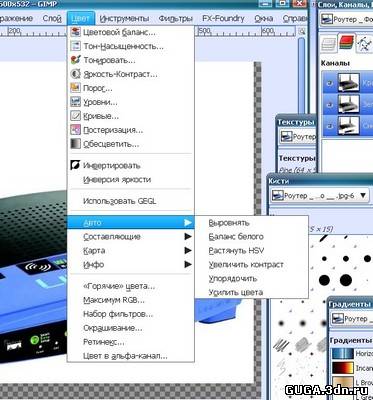The width and height of the screenshot is (373, 400).
Task: Click Увеличить контраст in the Auto submenu
Action: 246,265
